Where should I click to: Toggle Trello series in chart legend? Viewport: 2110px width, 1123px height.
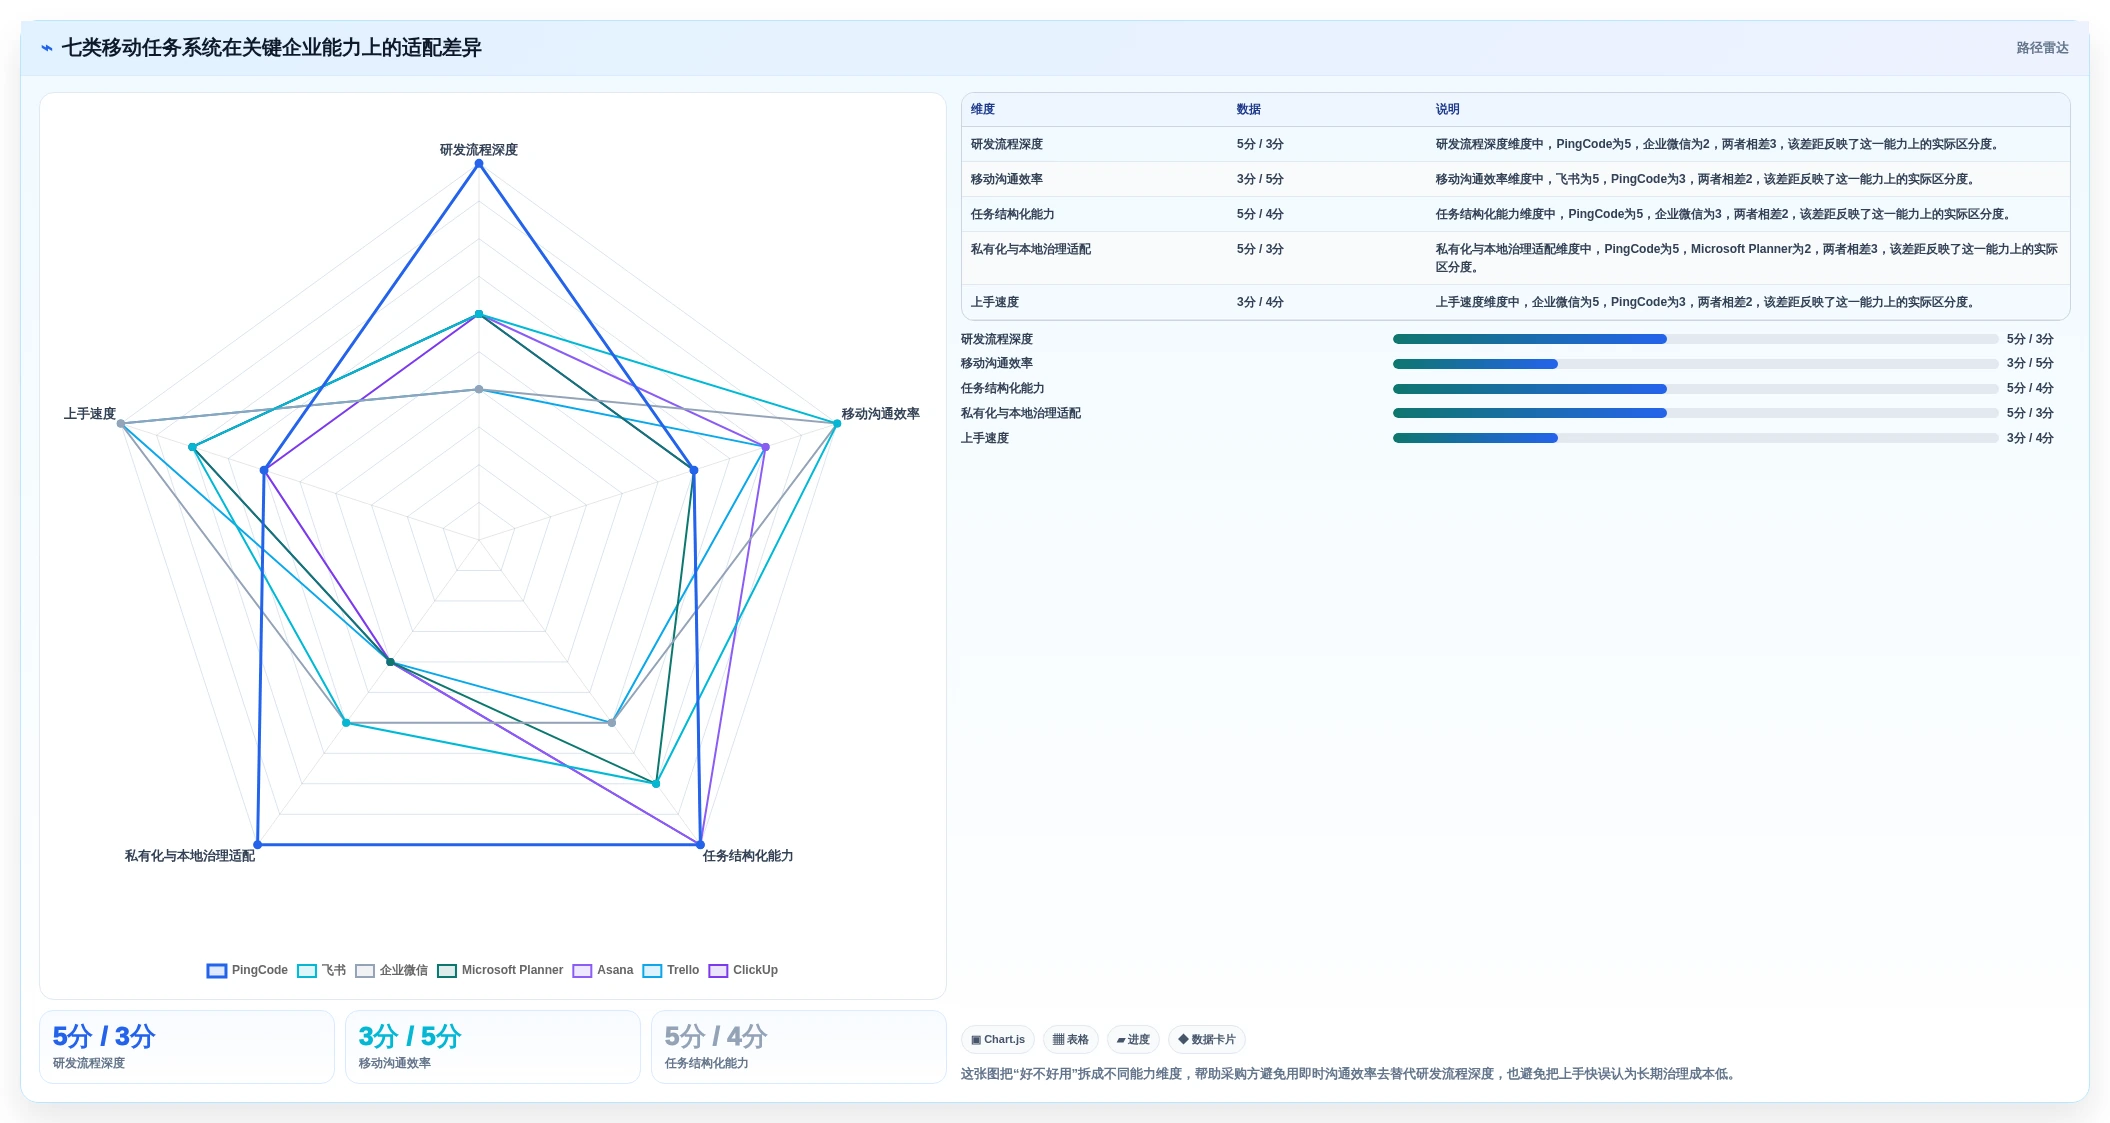(x=671, y=970)
